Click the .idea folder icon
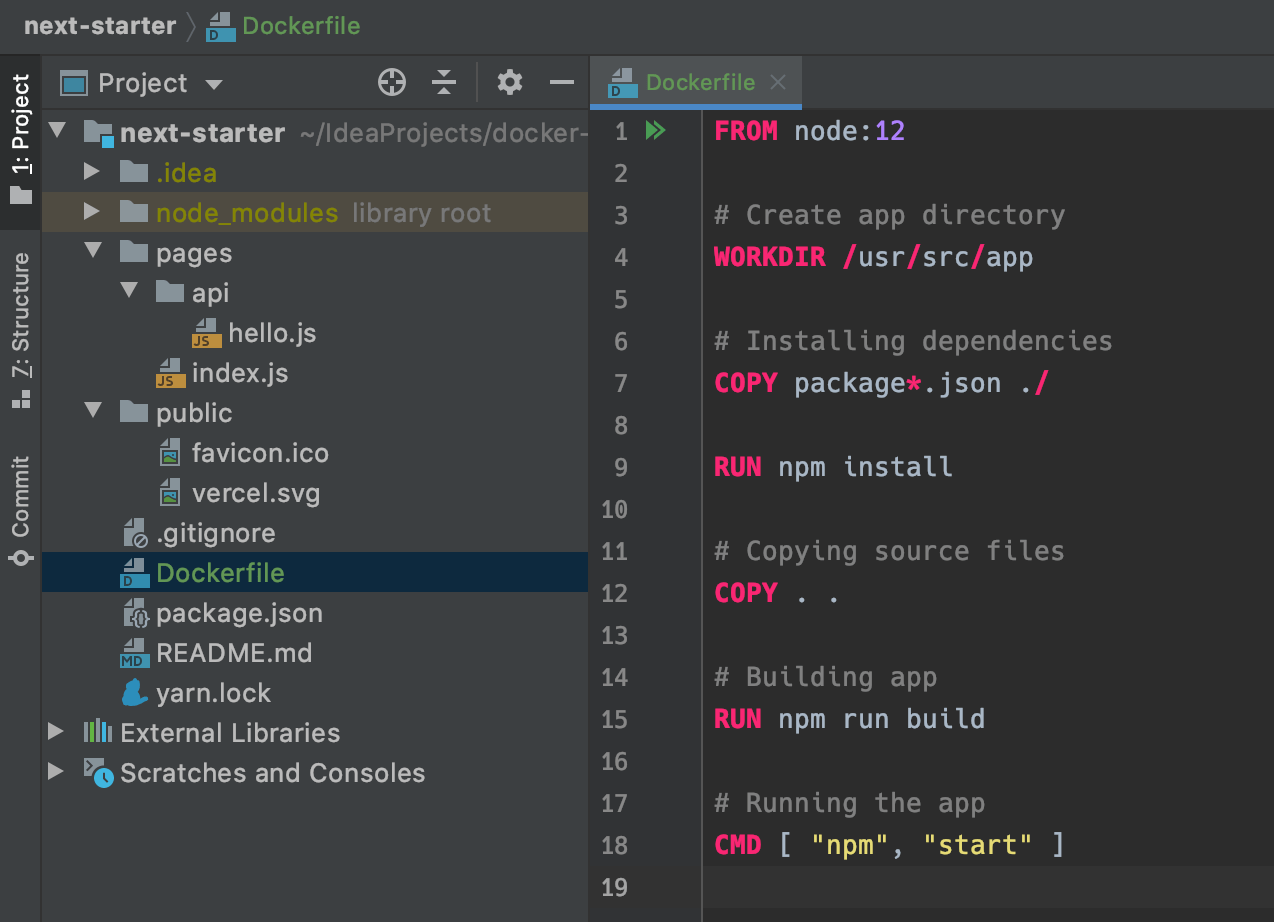The image size is (1274, 922). (x=134, y=172)
